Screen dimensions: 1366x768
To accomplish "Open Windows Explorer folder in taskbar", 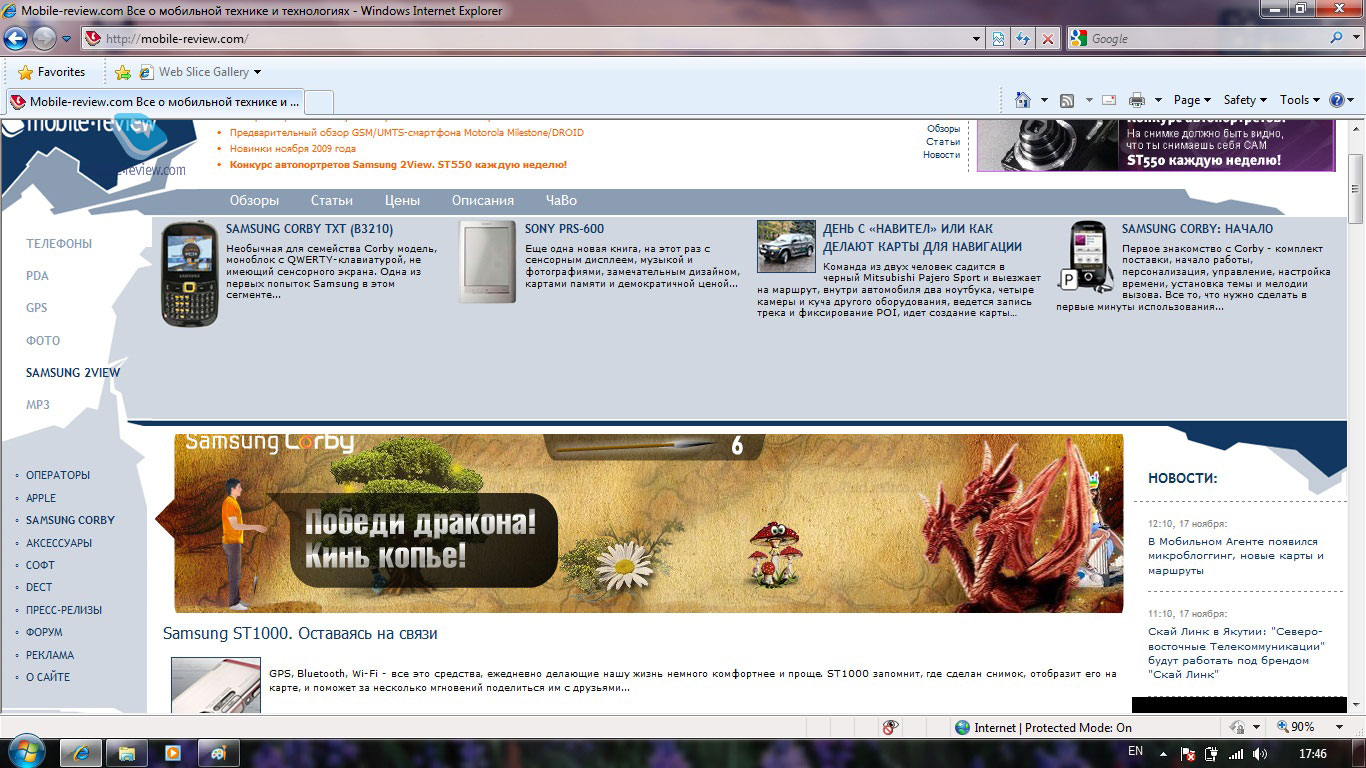I will [127, 753].
